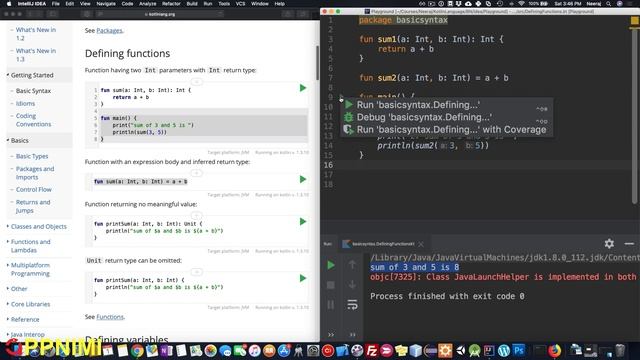Run the printSum omitted Unit sample
This screenshot has width=640, height=360.
click(303, 278)
